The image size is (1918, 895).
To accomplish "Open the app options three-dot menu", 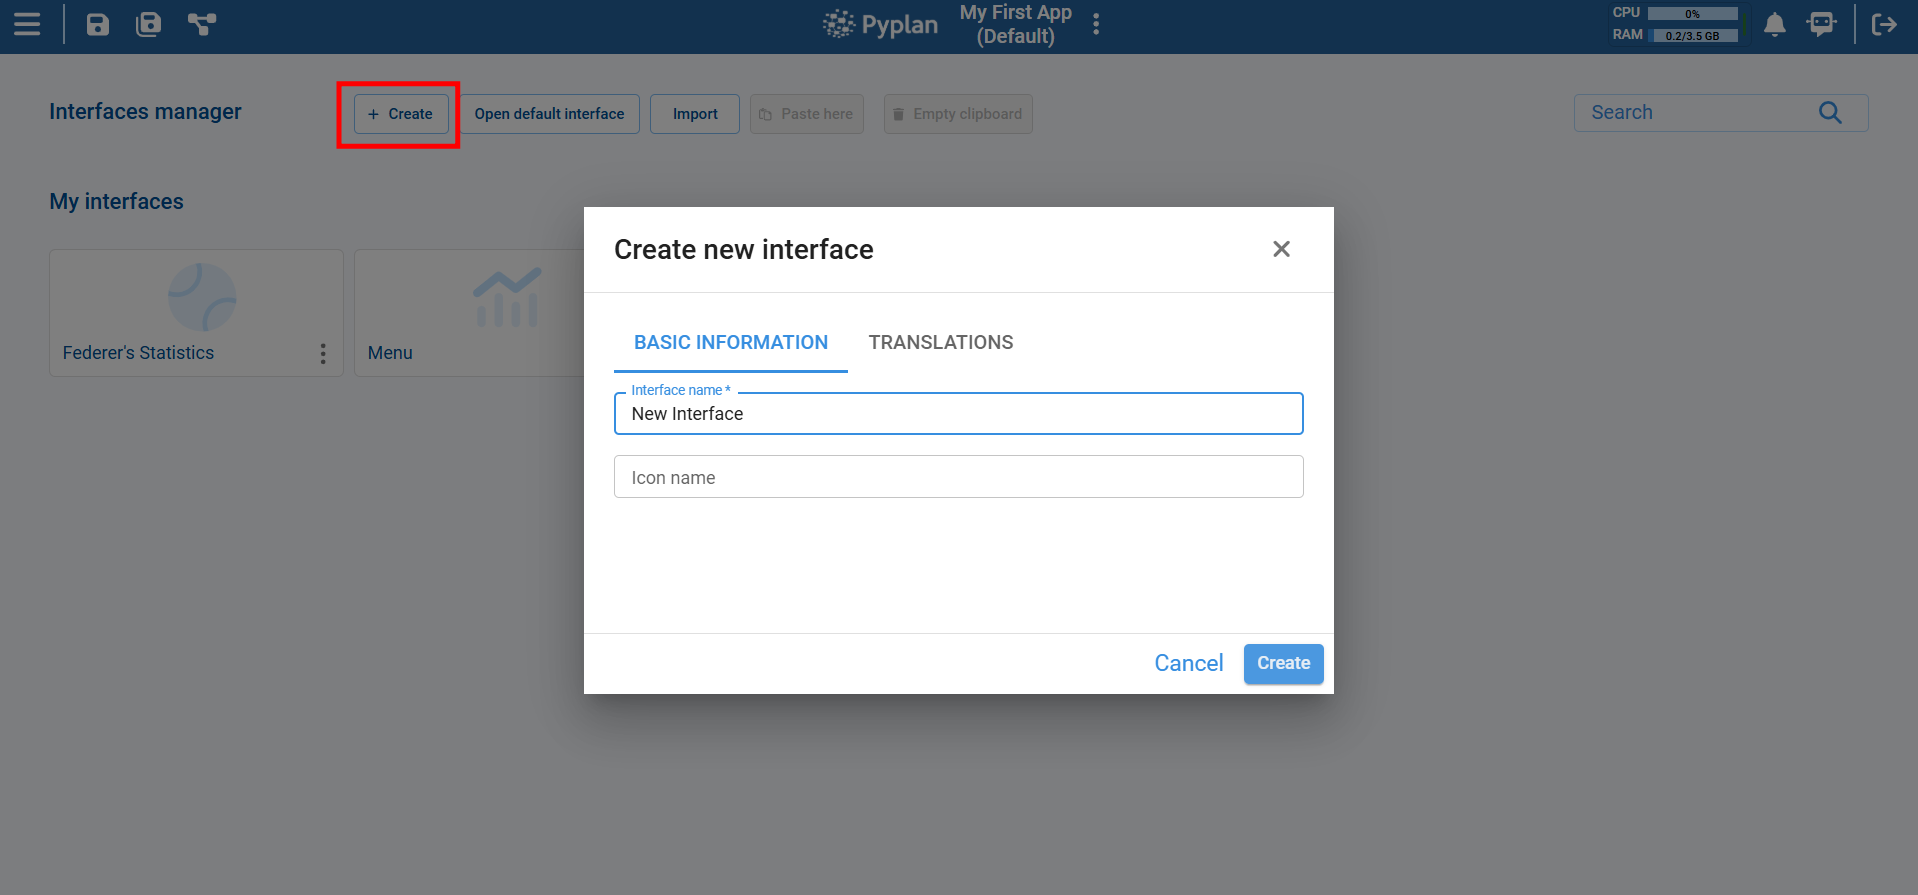I will pyautogui.click(x=1096, y=25).
